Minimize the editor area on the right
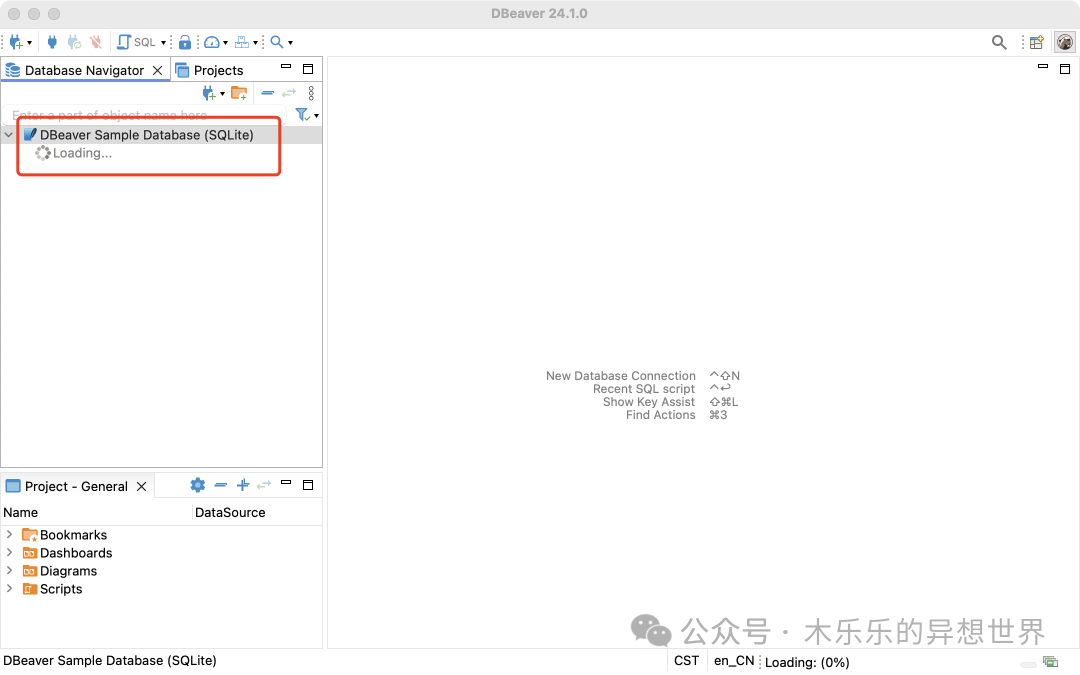 (x=1043, y=67)
